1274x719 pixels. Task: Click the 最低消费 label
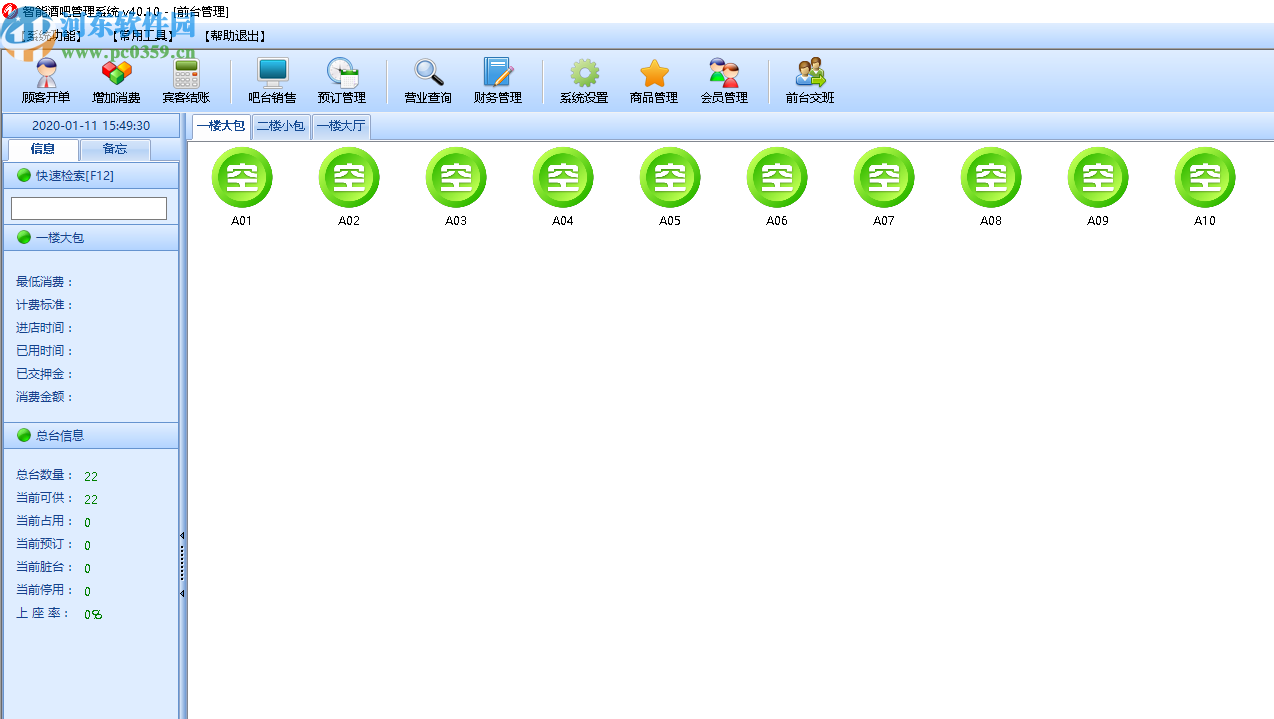pos(45,282)
